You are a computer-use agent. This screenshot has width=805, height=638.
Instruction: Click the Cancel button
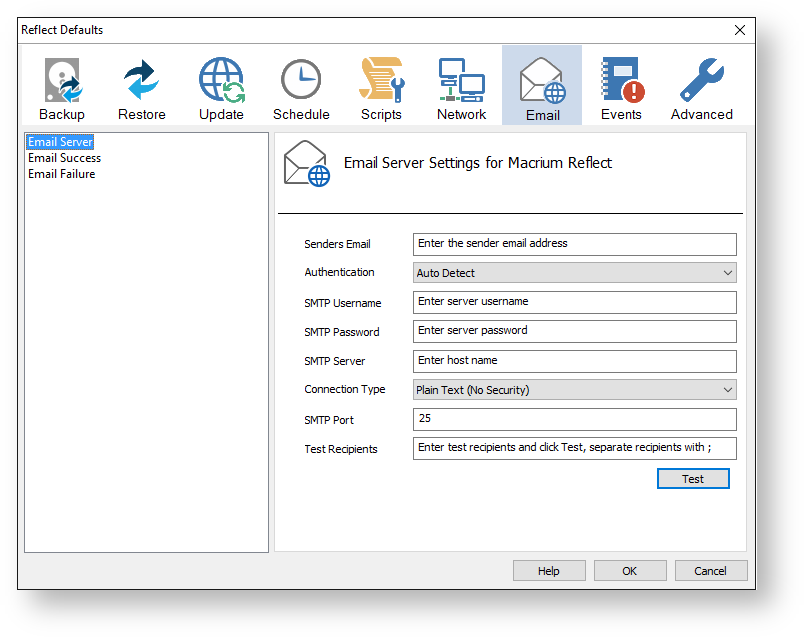tap(711, 571)
